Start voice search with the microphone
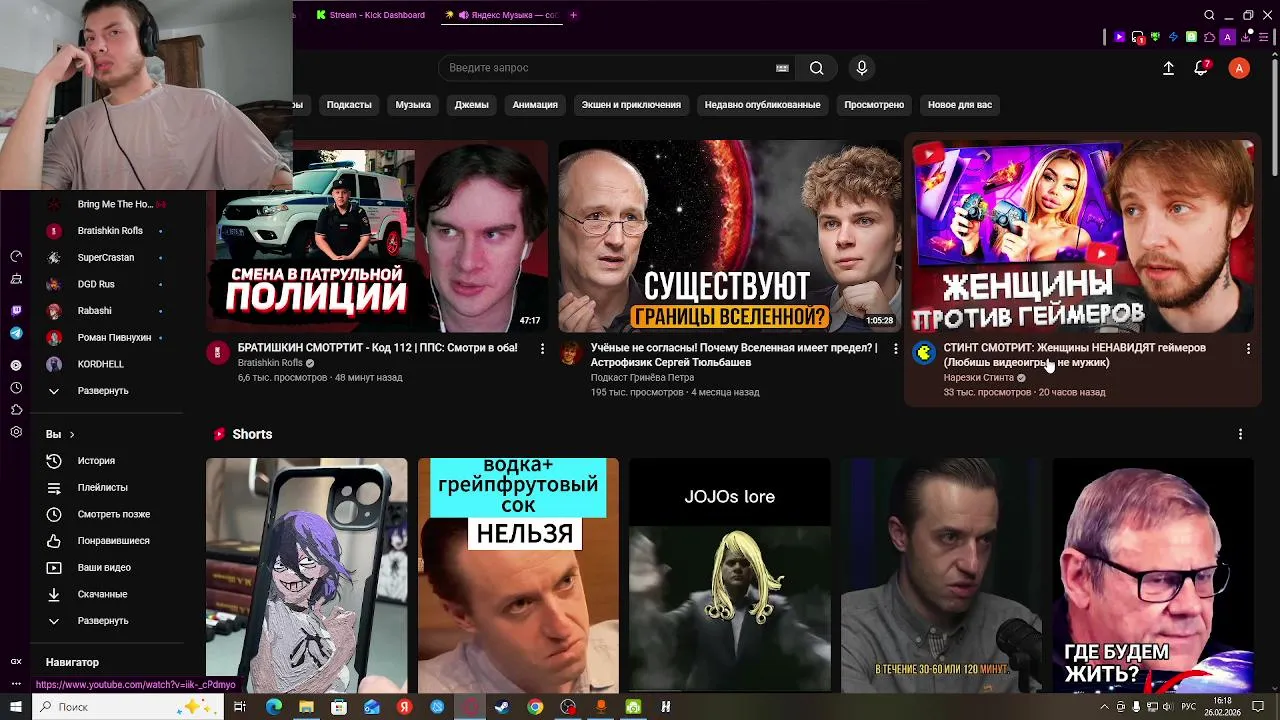 (x=862, y=68)
